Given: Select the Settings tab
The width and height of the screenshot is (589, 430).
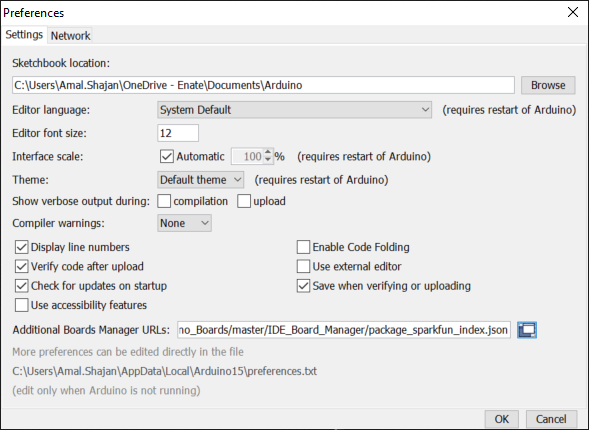Looking at the screenshot, I should 24,35.
